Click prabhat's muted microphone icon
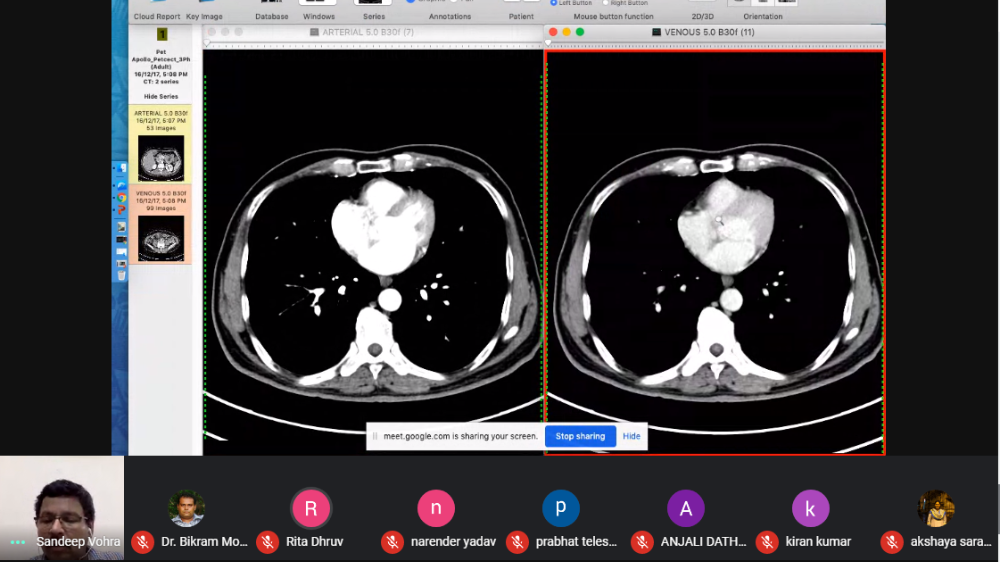Viewport: 1000px width, 562px height. click(x=517, y=542)
